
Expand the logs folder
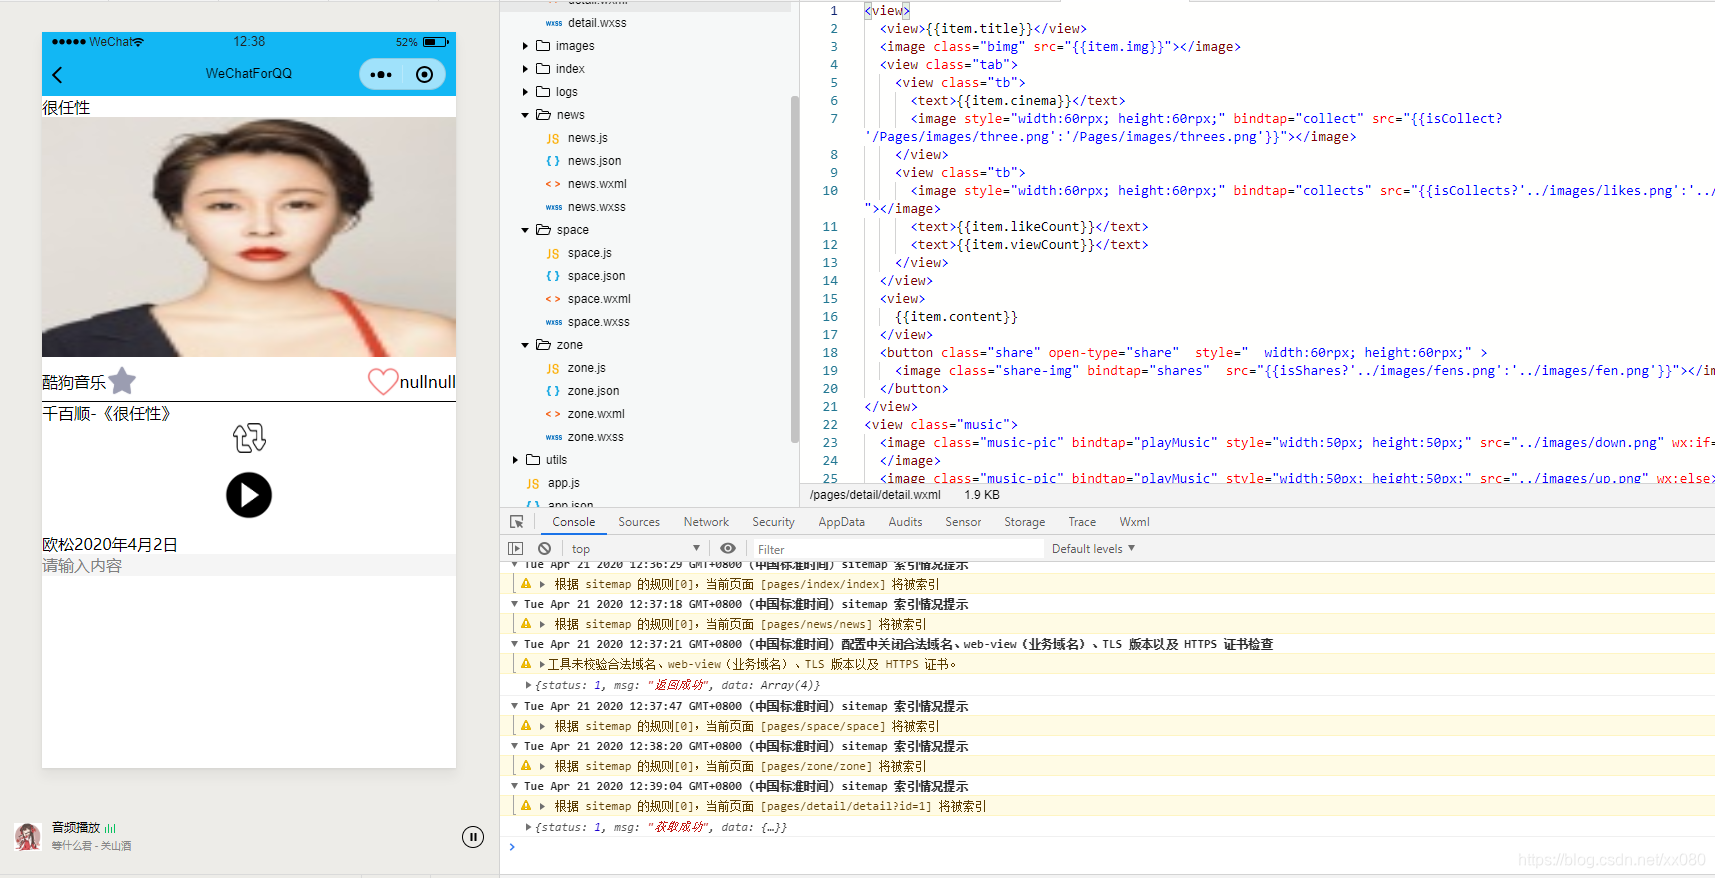point(525,92)
